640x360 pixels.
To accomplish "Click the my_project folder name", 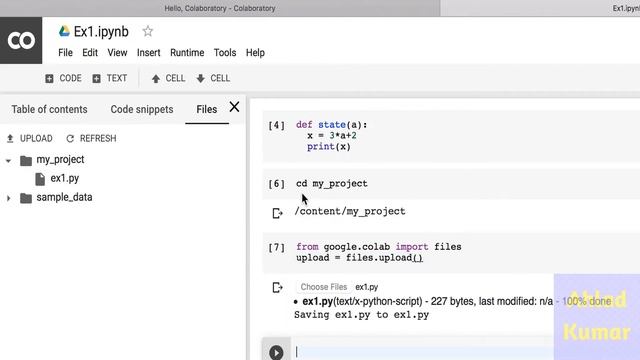I will [60, 160].
